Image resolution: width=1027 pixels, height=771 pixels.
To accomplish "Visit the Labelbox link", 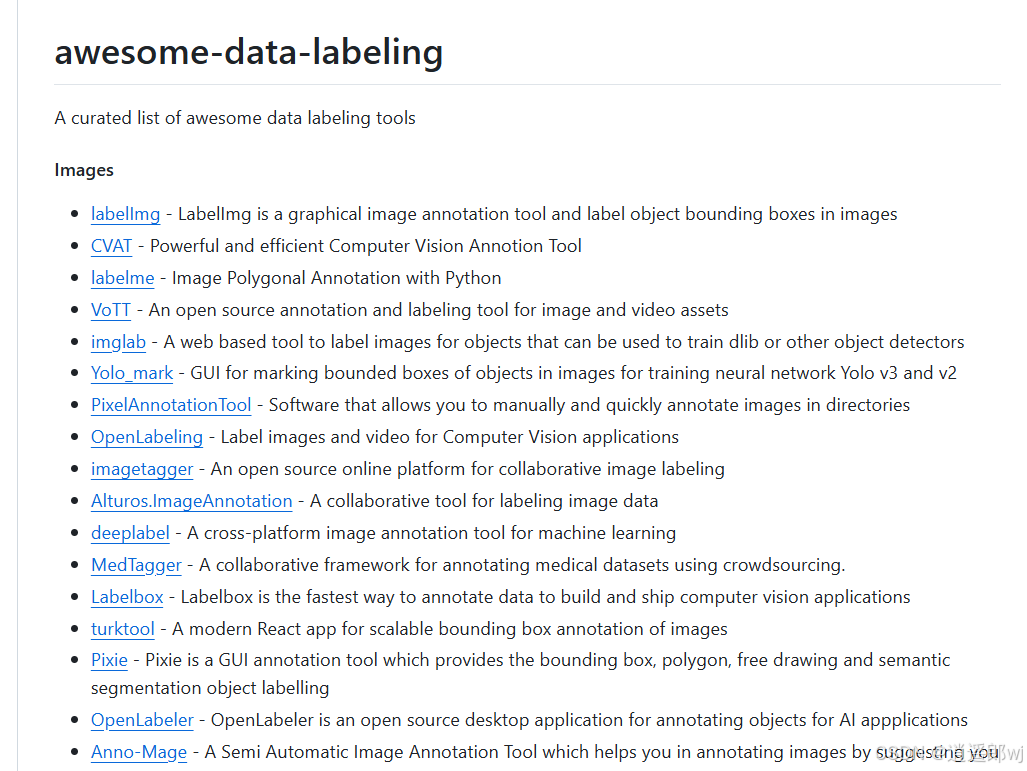I will click(x=127, y=597).
